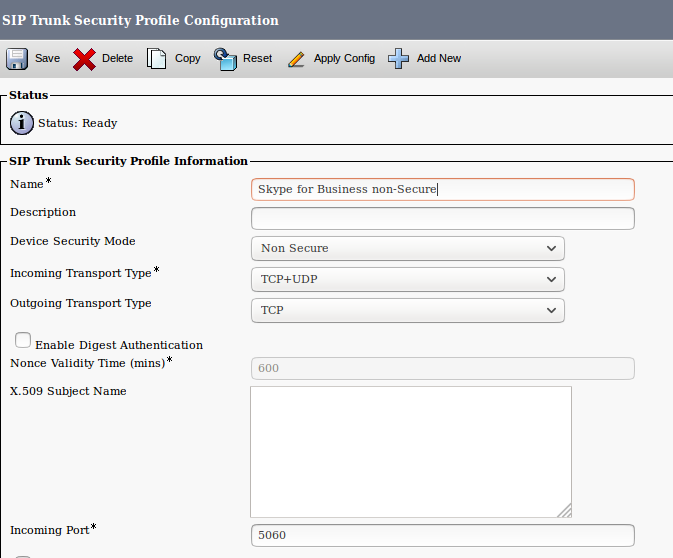Click the Copy text button
The height and width of the screenshot is (558, 673).
pos(188,58)
